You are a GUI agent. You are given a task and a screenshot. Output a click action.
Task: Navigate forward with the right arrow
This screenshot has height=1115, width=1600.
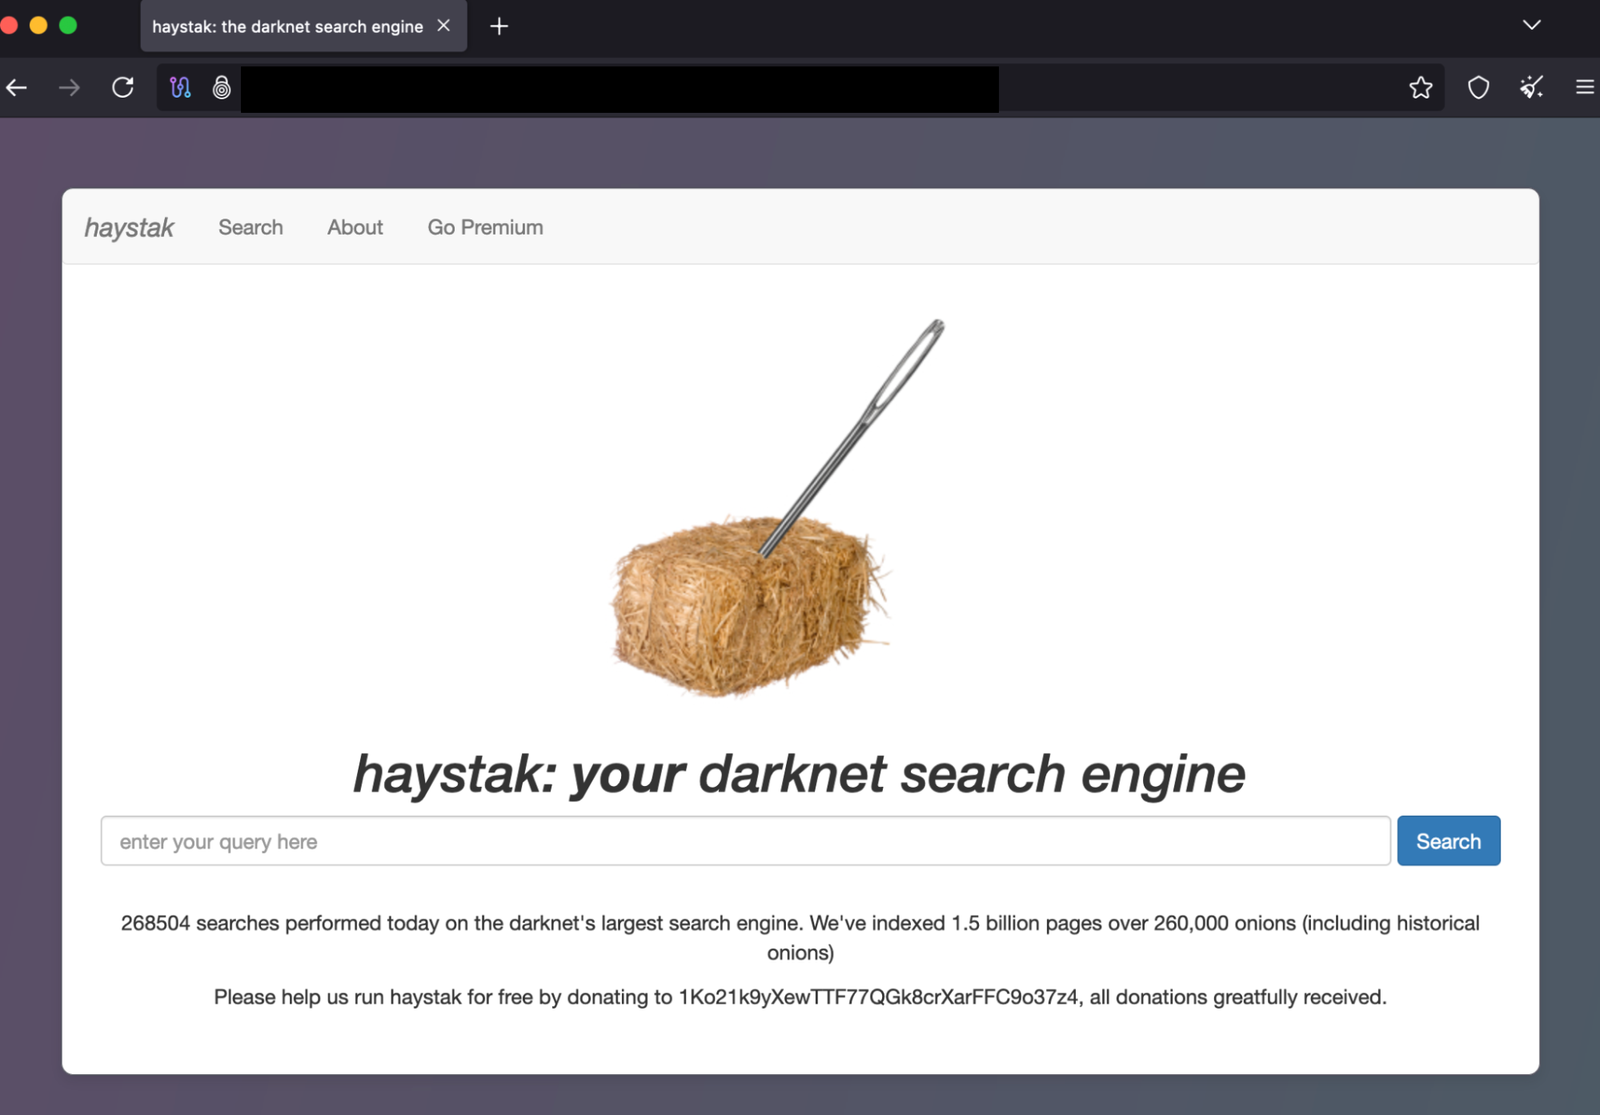coord(68,88)
